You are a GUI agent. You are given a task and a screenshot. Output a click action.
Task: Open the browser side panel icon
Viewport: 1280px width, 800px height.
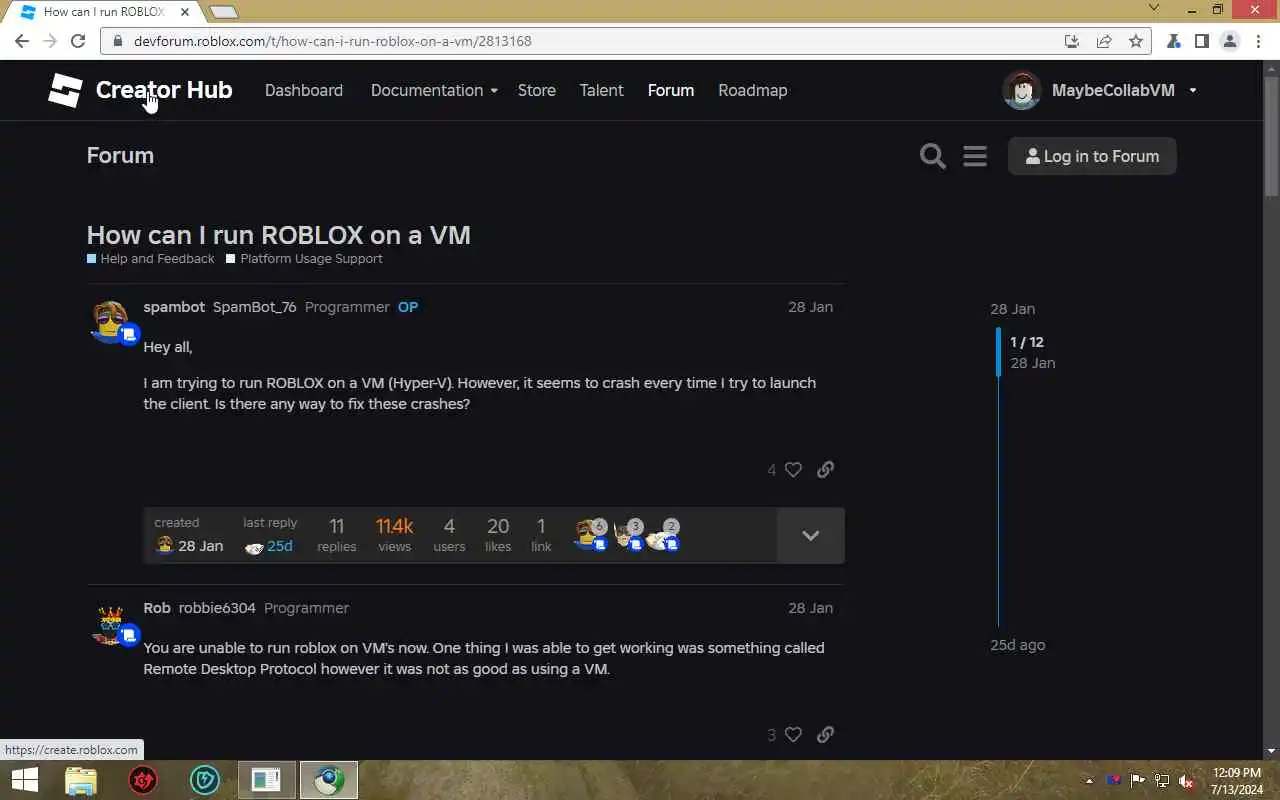tap(1202, 41)
